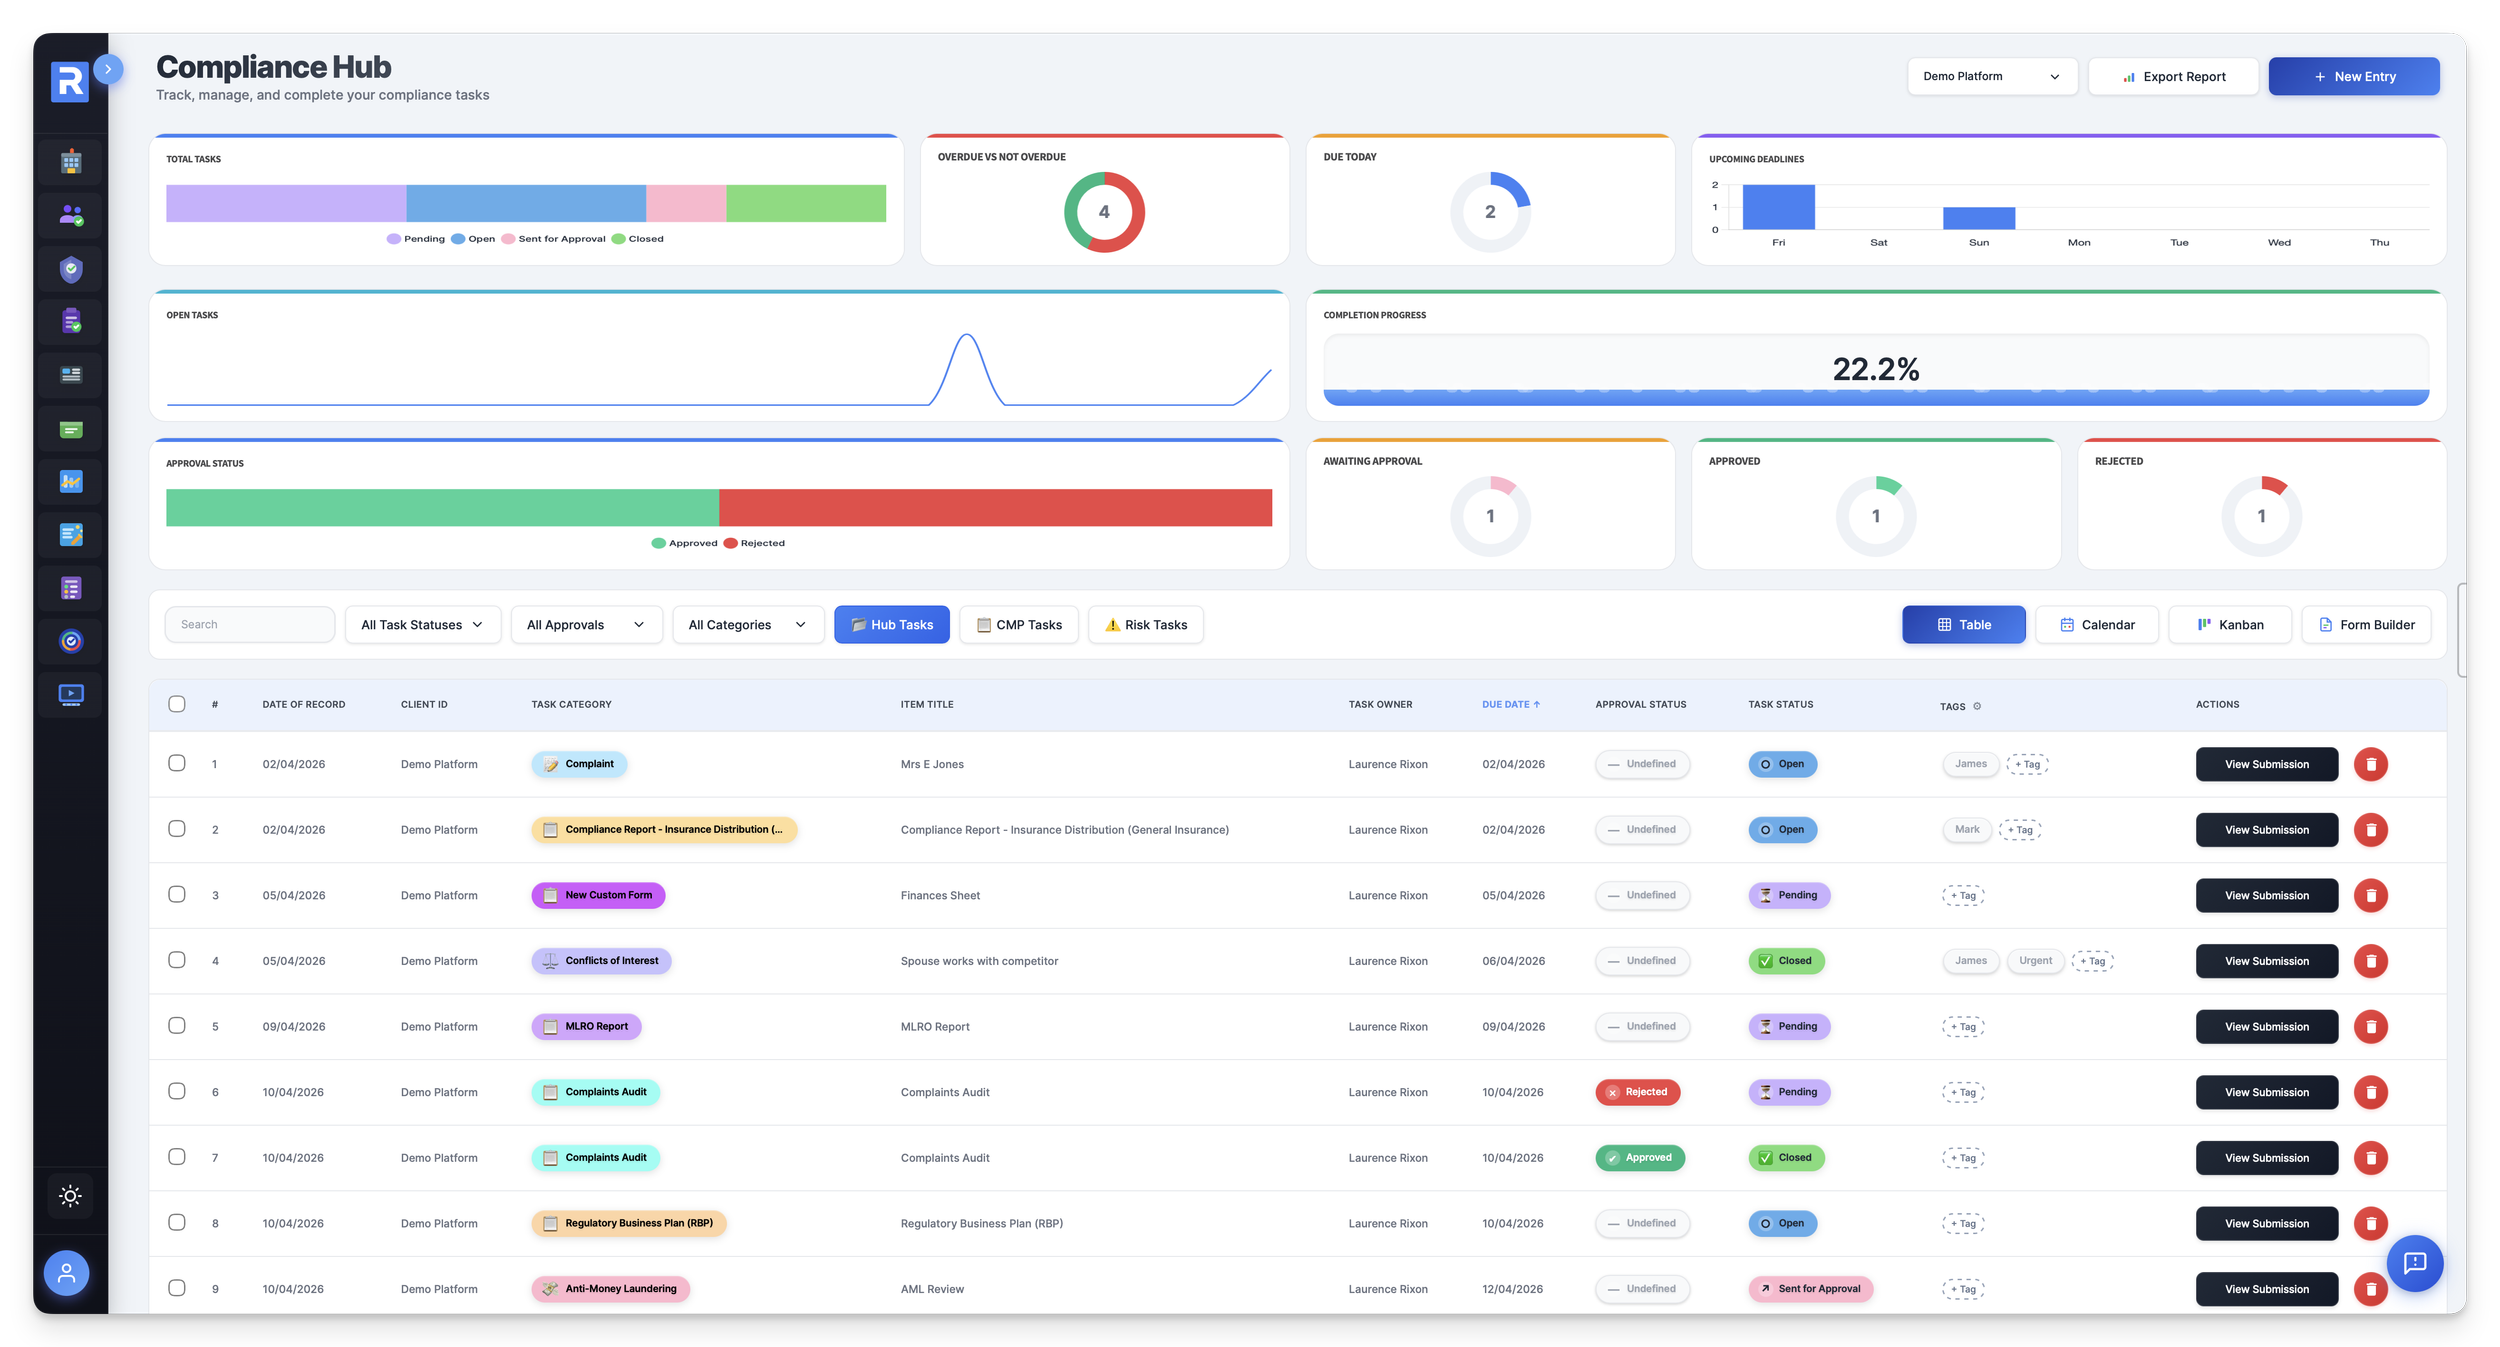Click the New Entry button
This screenshot has width=2500, height=1347.
[x=2354, y=76]
